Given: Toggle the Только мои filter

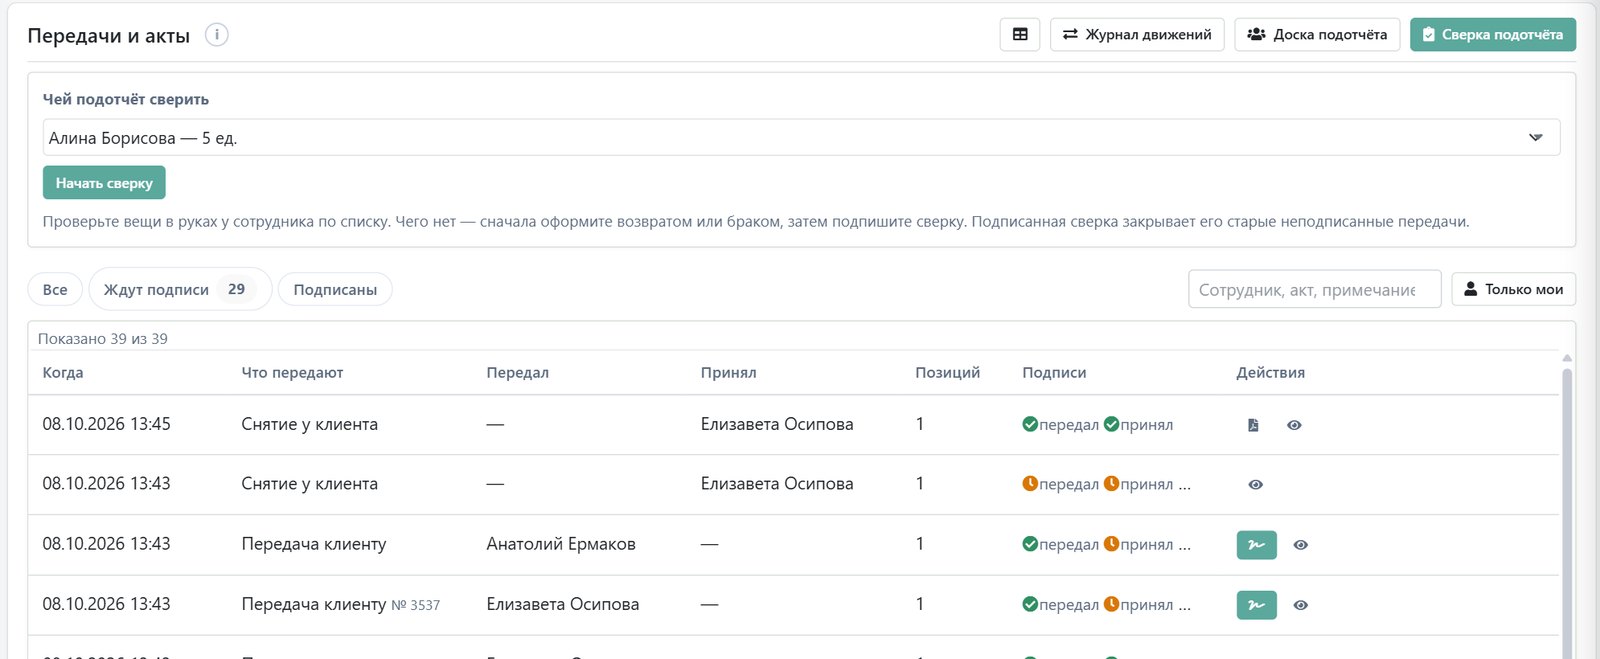Looking at the screenshot, I should (1513, 289).
